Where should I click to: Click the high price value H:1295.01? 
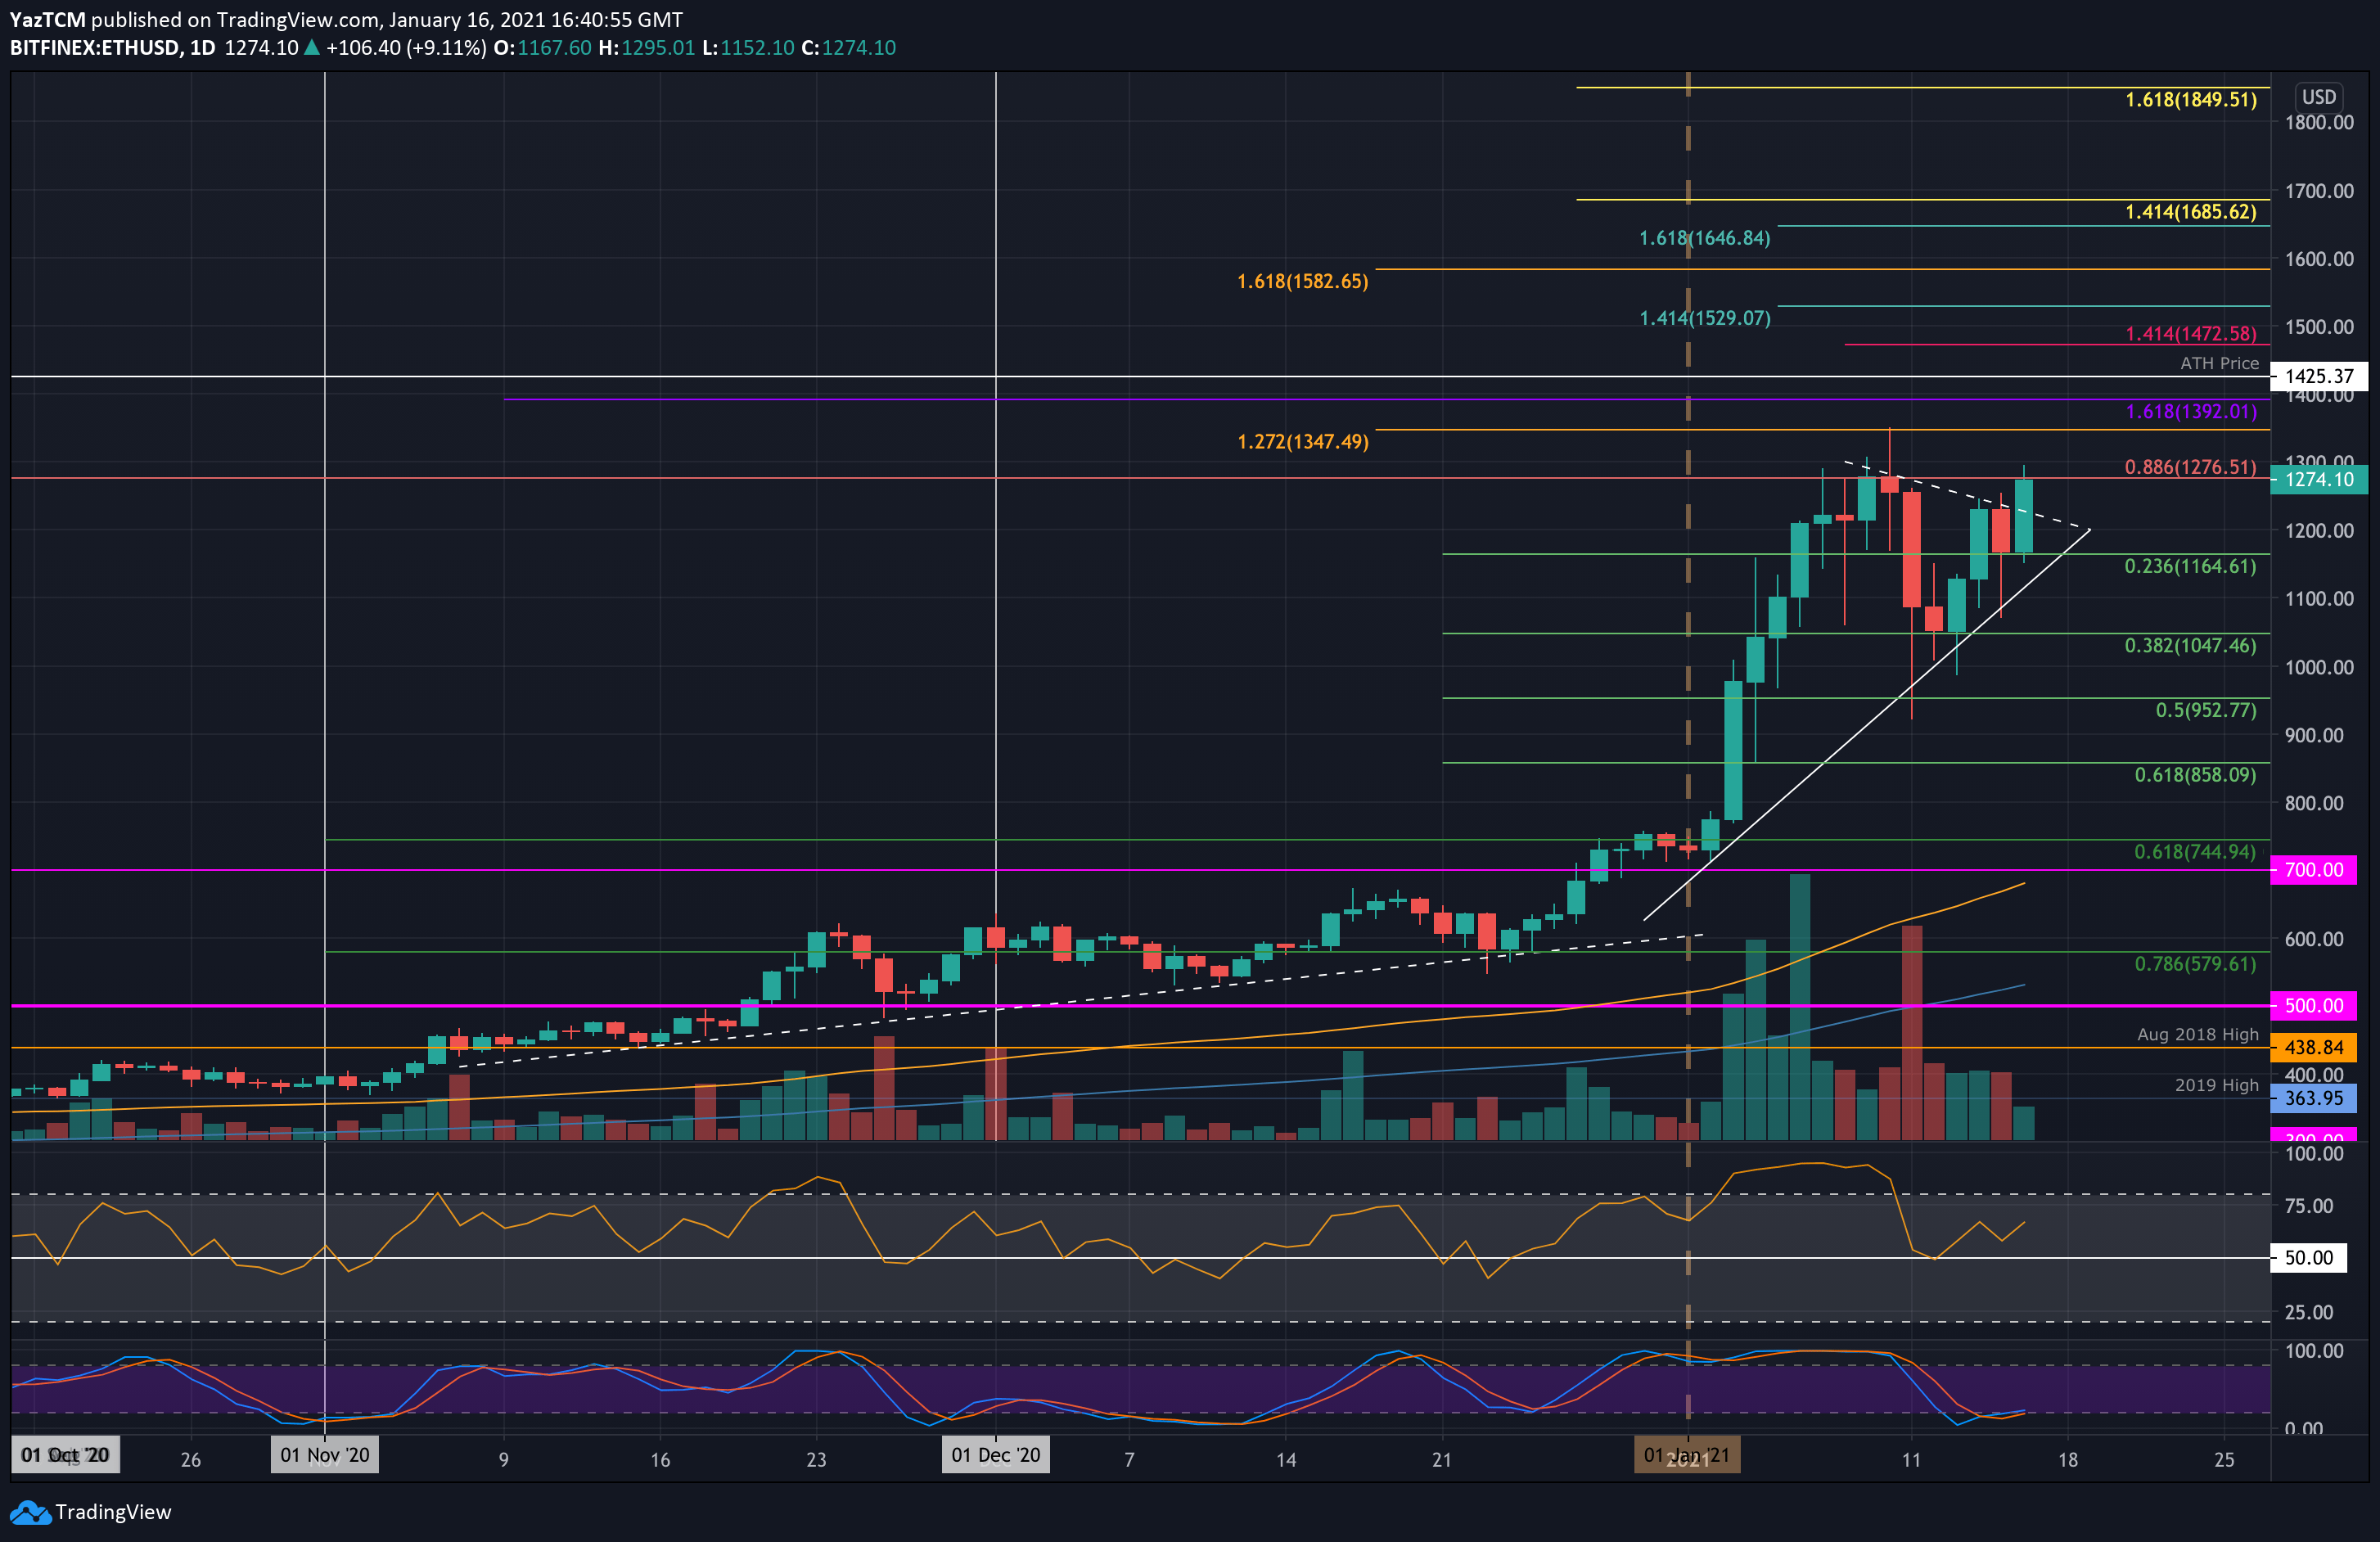pyautogui.click(x=646, y=48)
